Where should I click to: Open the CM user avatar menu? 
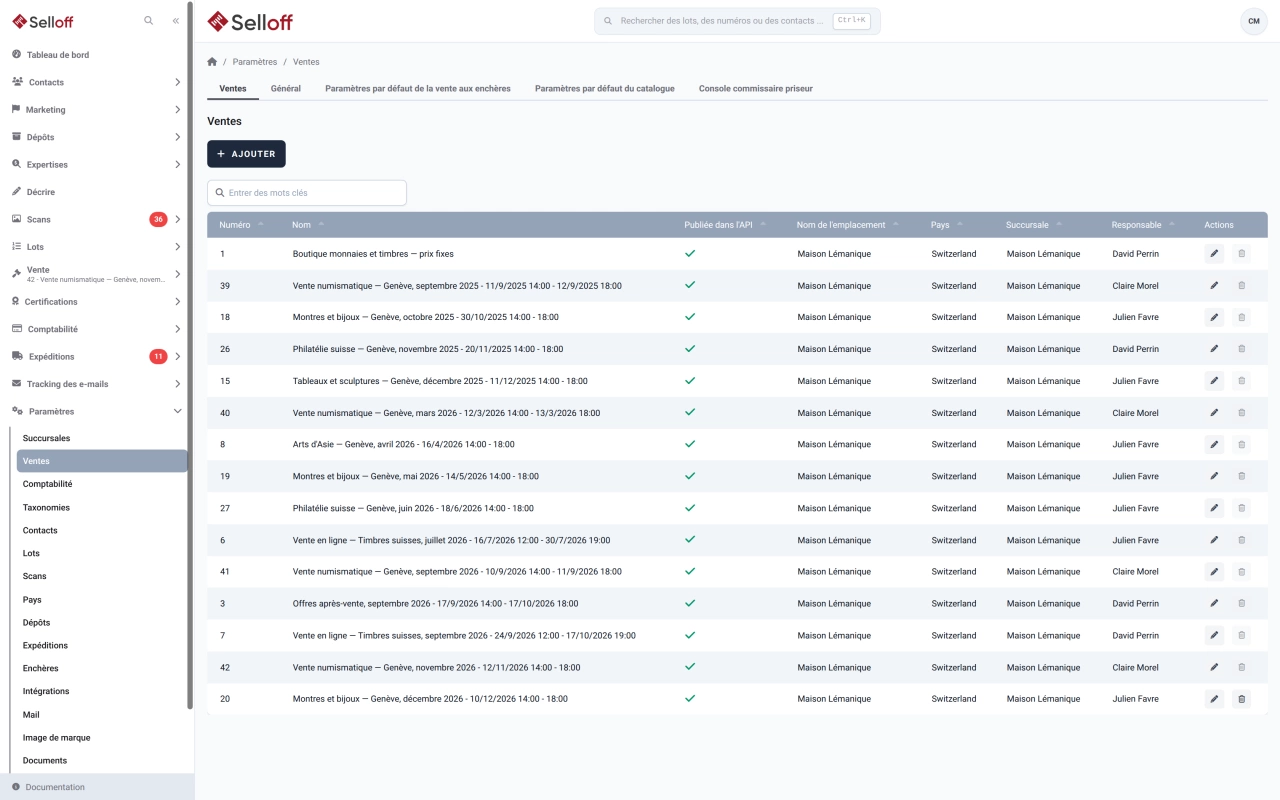(x=1253, y=21)
